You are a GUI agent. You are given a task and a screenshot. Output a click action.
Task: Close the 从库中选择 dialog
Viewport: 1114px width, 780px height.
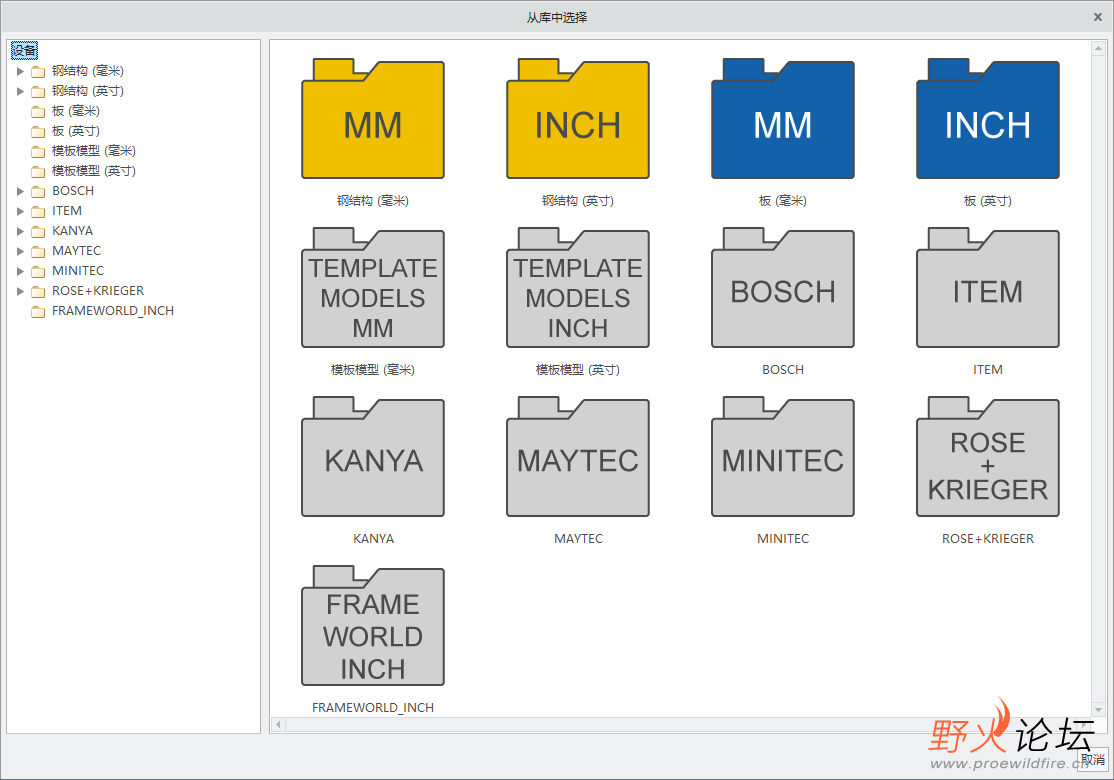click(x=1098, y=17)
